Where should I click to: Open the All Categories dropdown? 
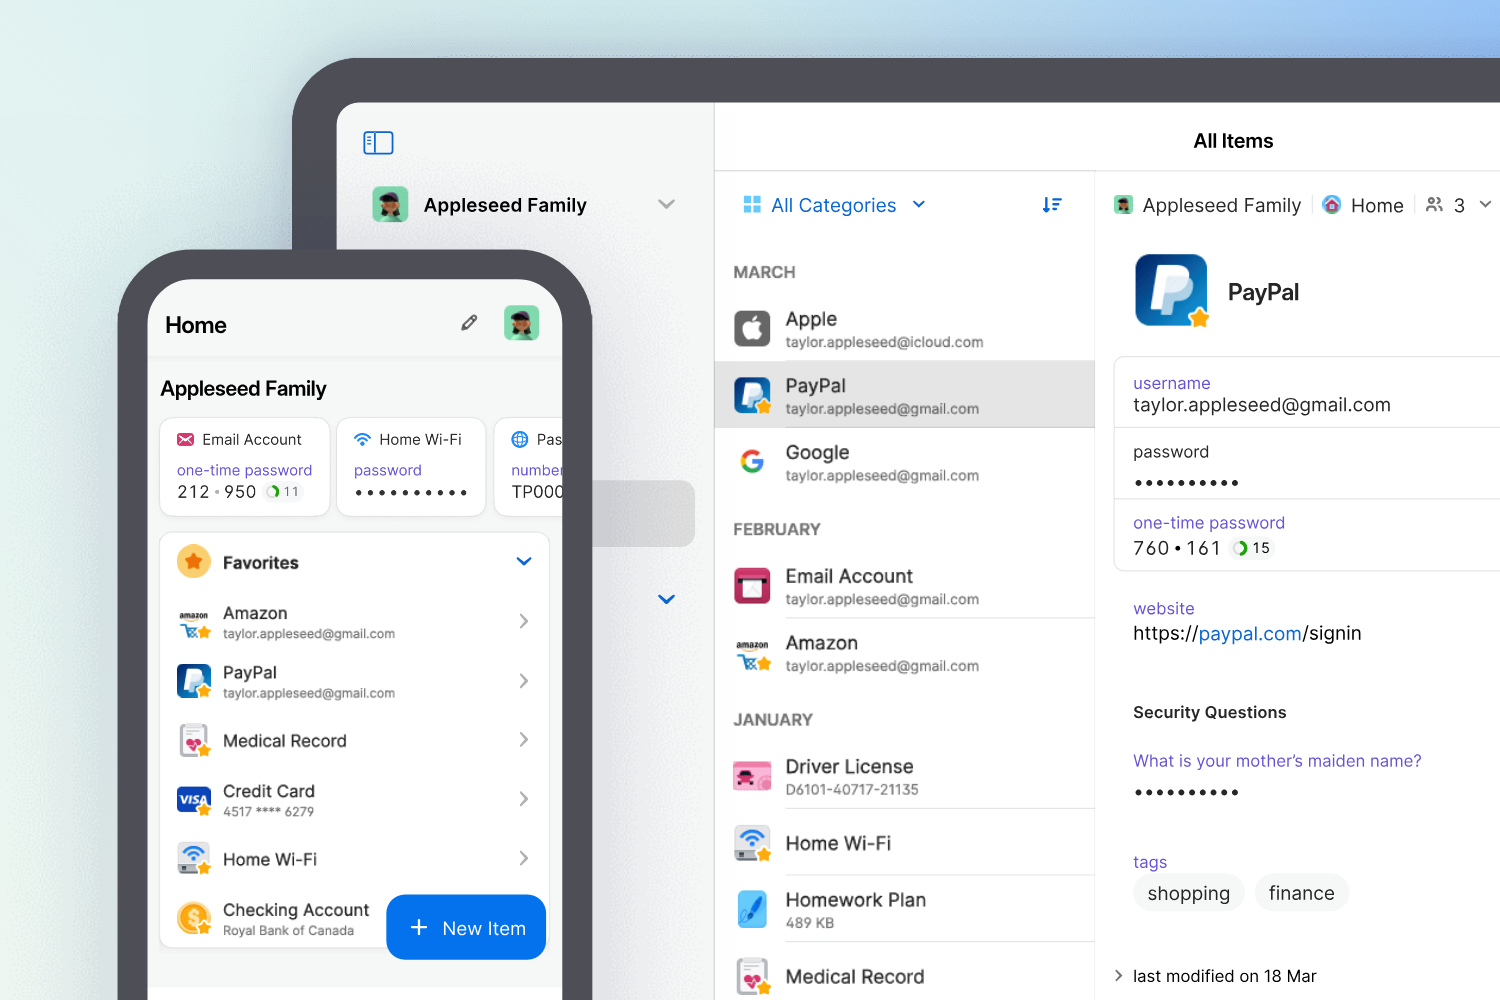[834, 205]
